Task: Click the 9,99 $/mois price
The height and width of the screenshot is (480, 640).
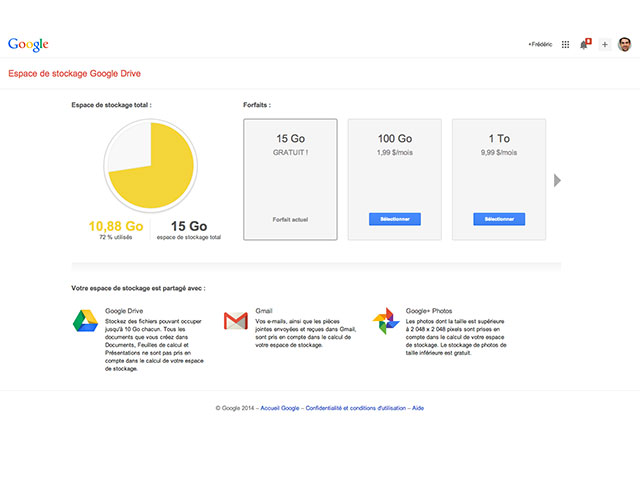Action: (x=499, y=153)
